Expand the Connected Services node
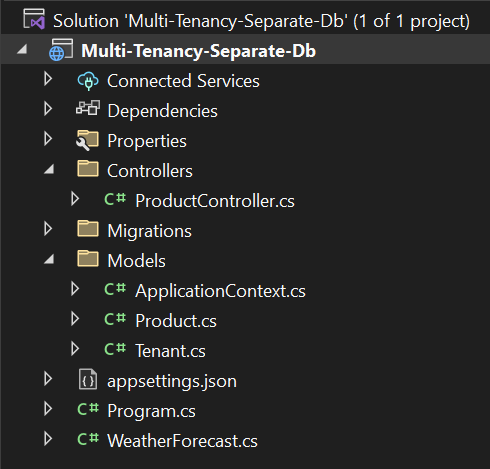Screen dimensions: 490x469 (48, 79)
